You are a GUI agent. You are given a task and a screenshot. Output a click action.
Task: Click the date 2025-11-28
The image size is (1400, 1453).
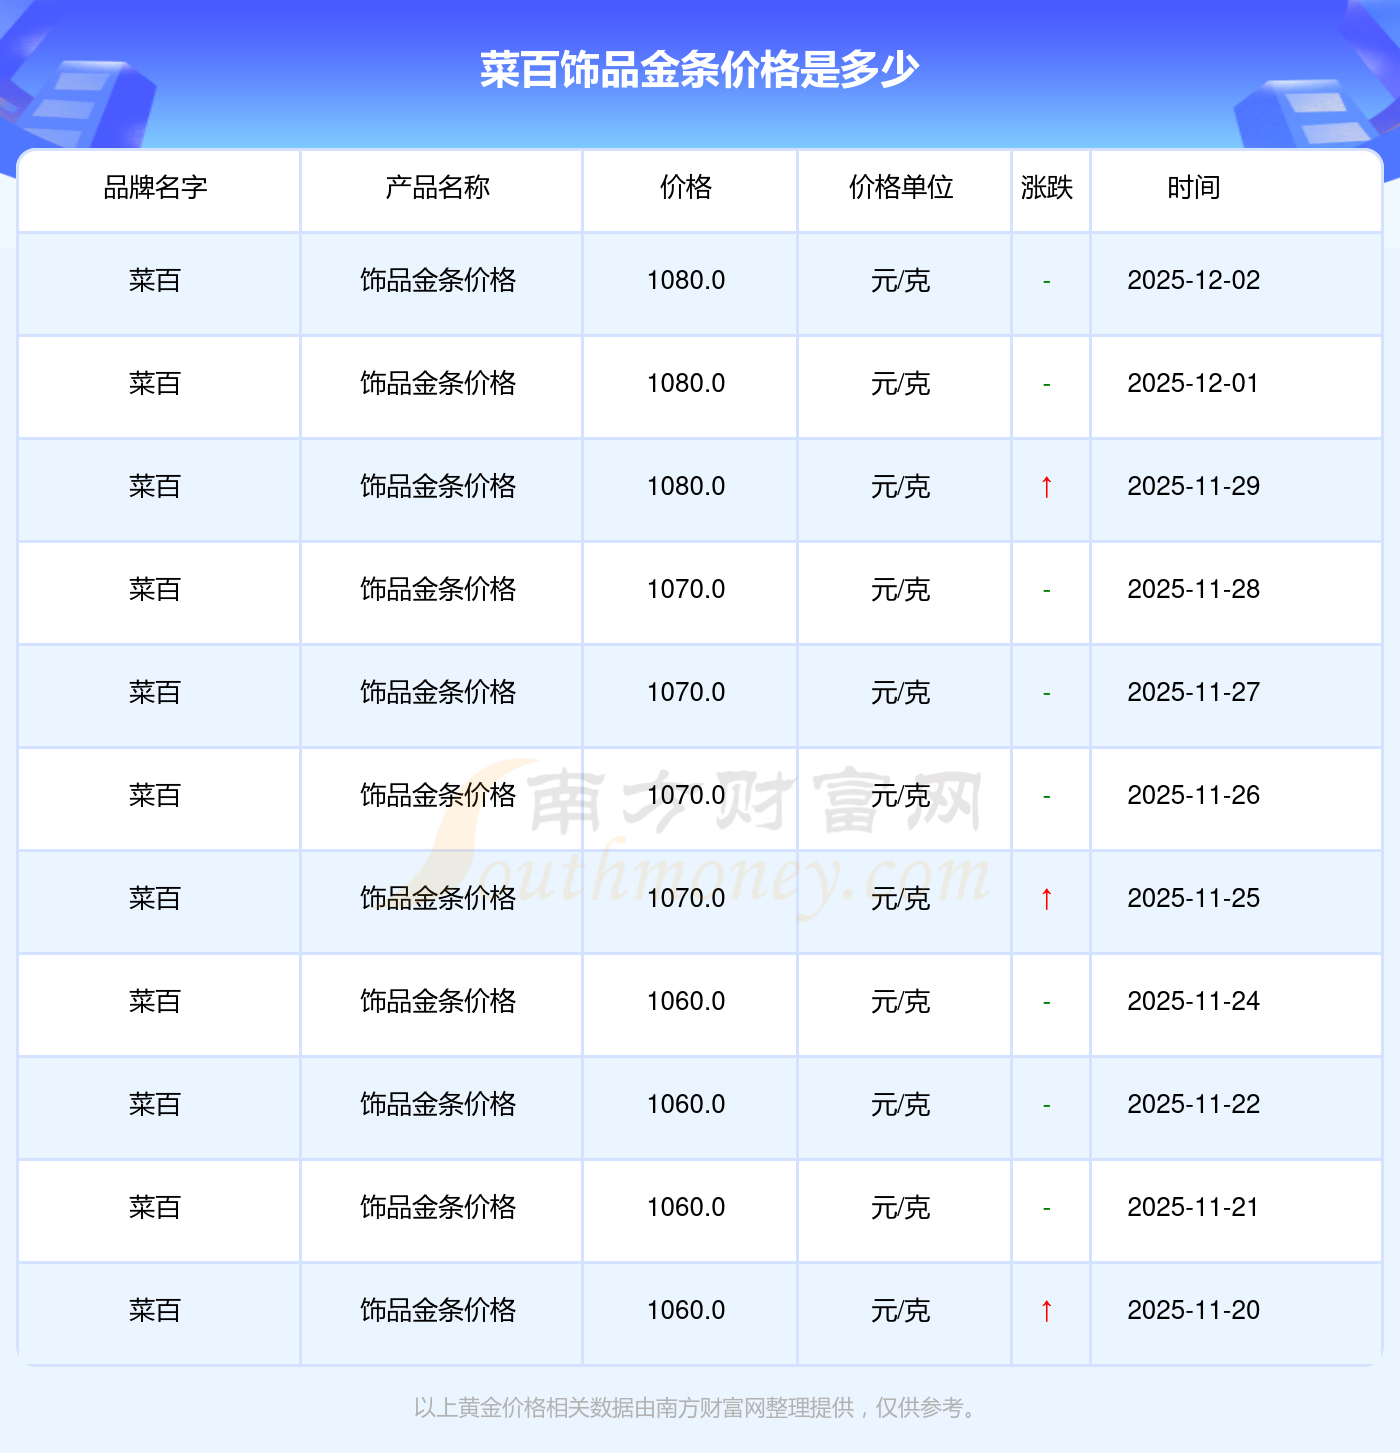pyautogui.click(x=1194, y=590)
